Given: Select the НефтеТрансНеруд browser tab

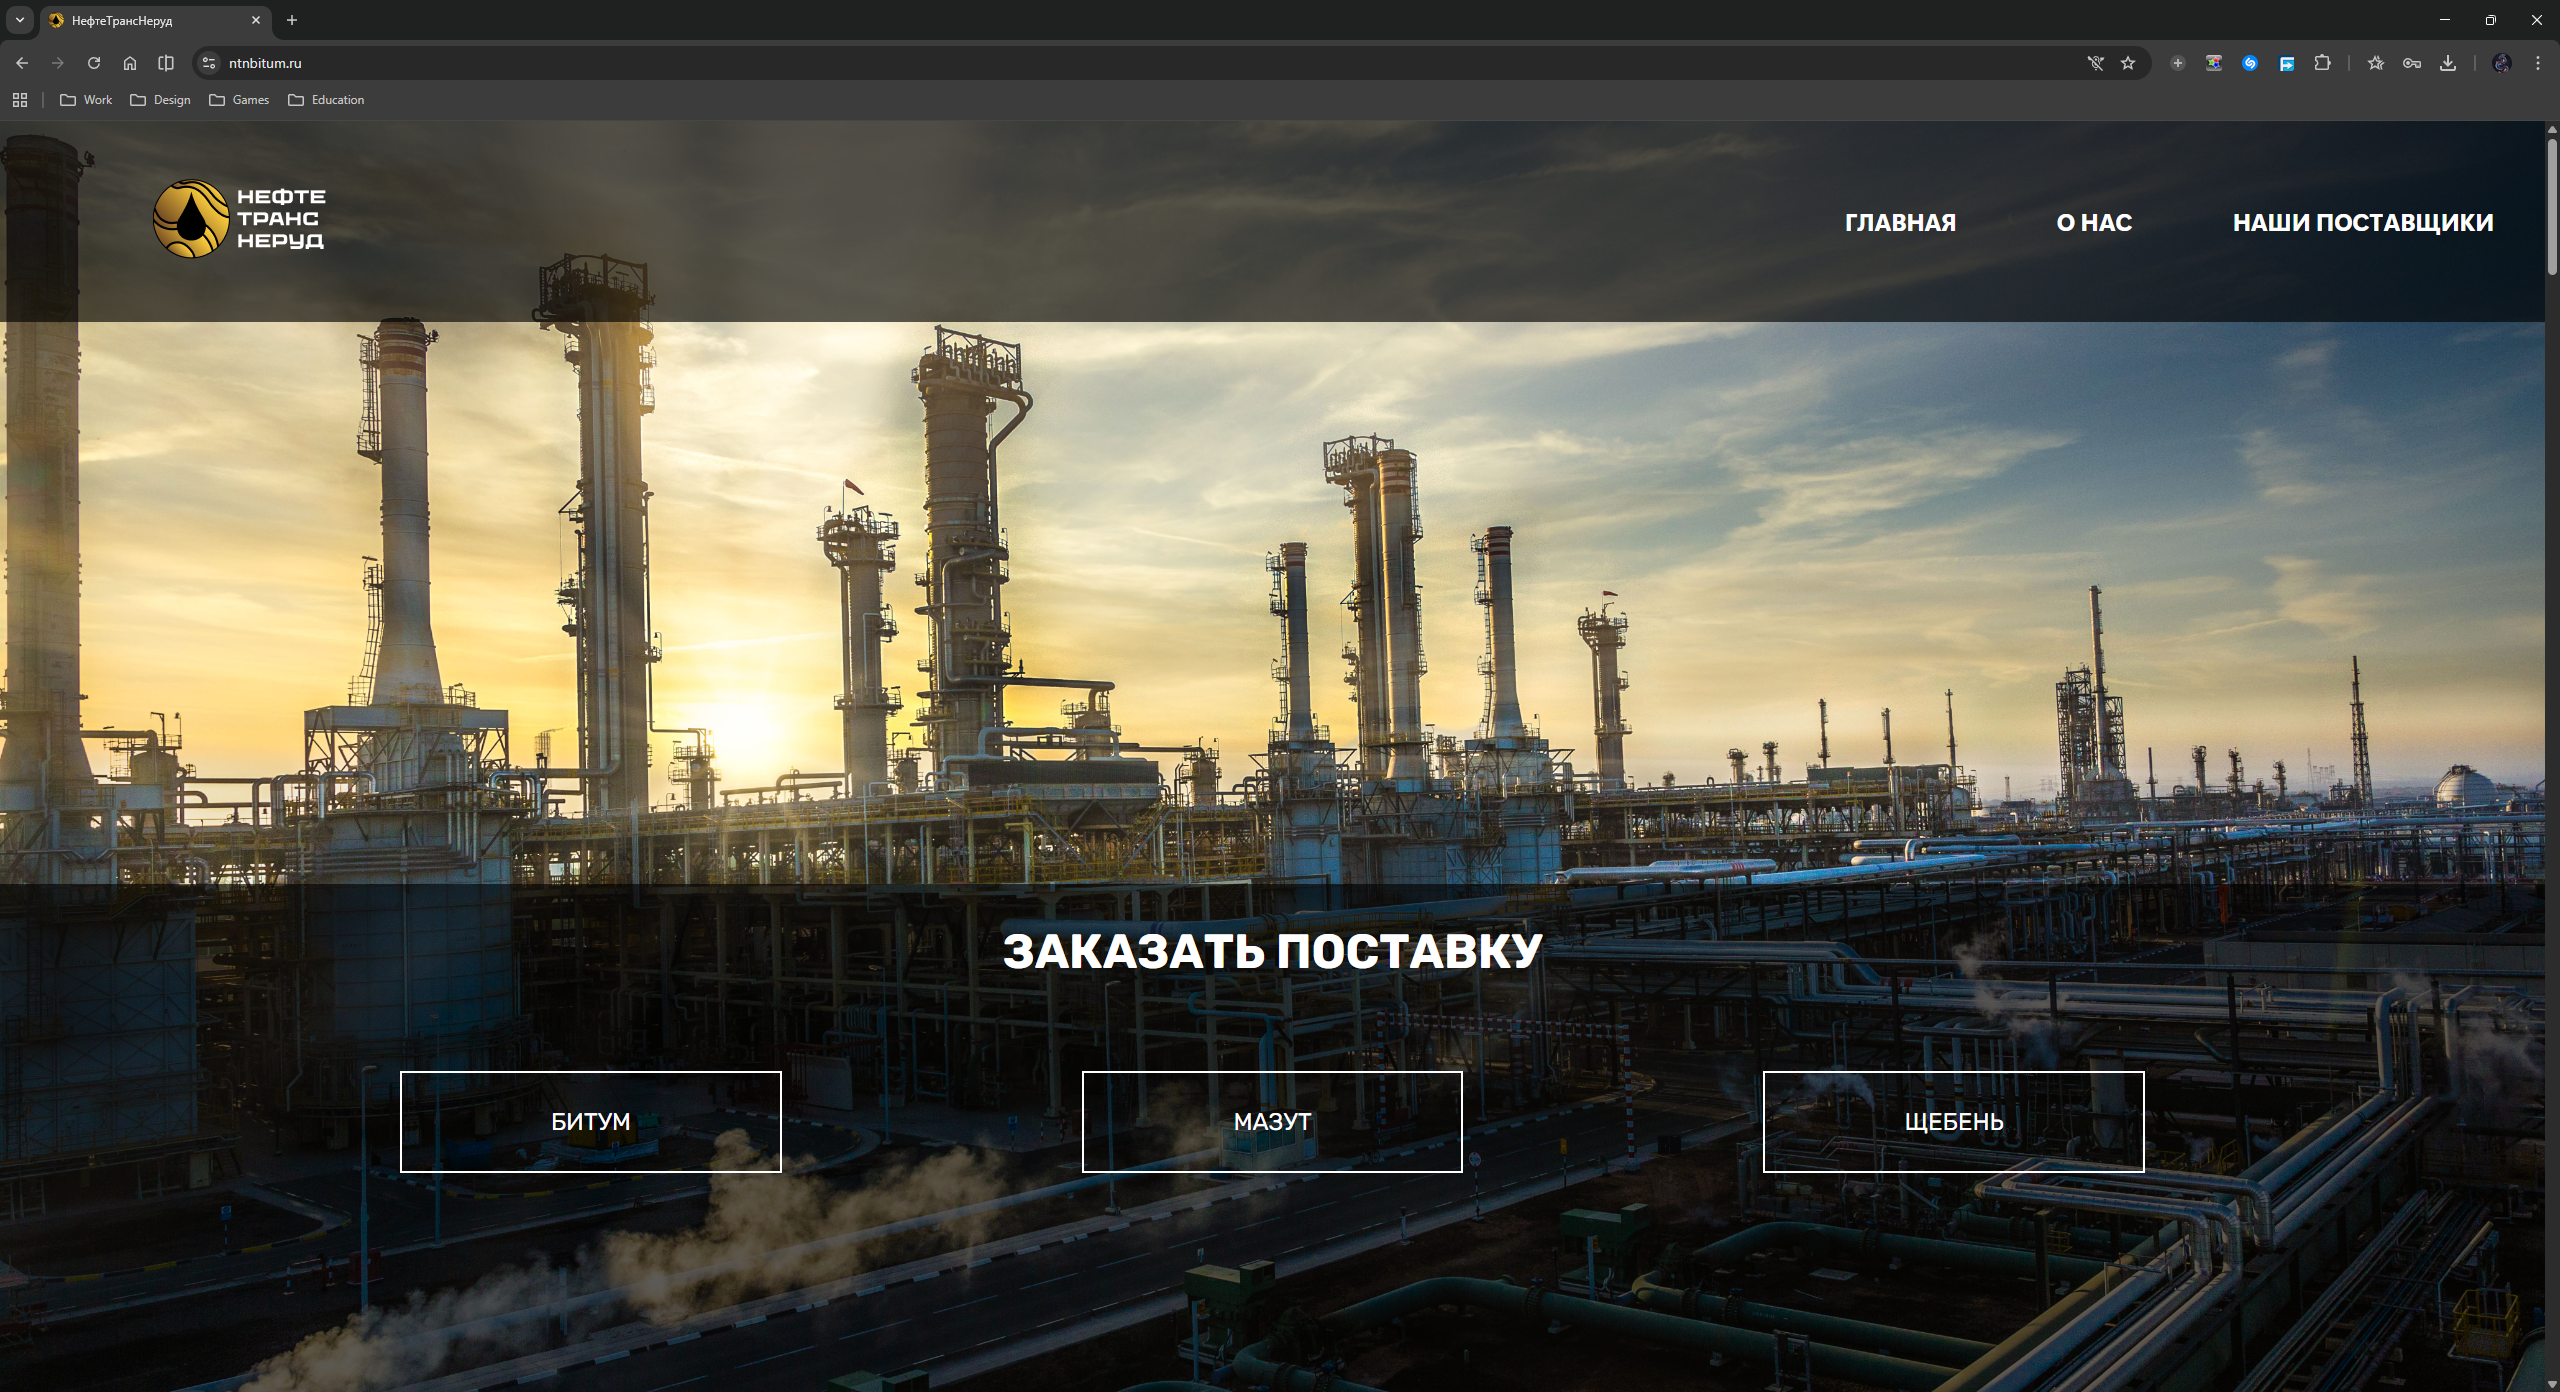Looking at the screenshot, I should coord(155,20).
